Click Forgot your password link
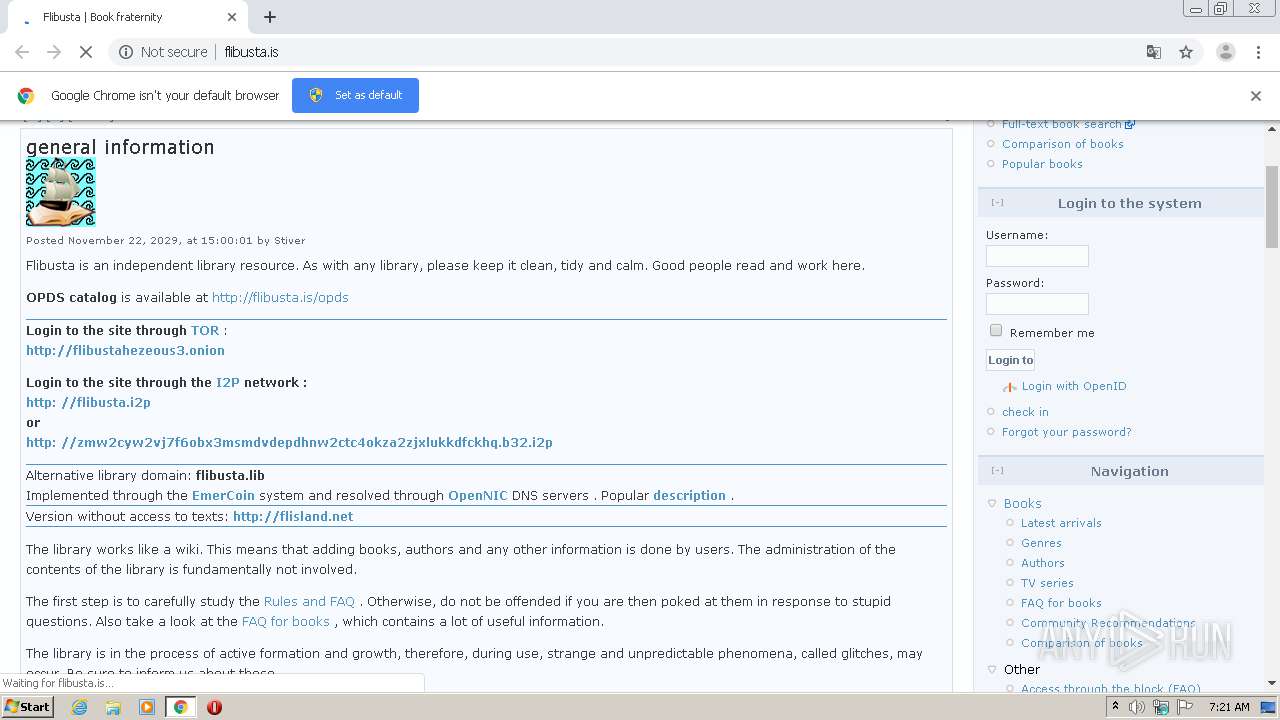 tap(1066, 432)
